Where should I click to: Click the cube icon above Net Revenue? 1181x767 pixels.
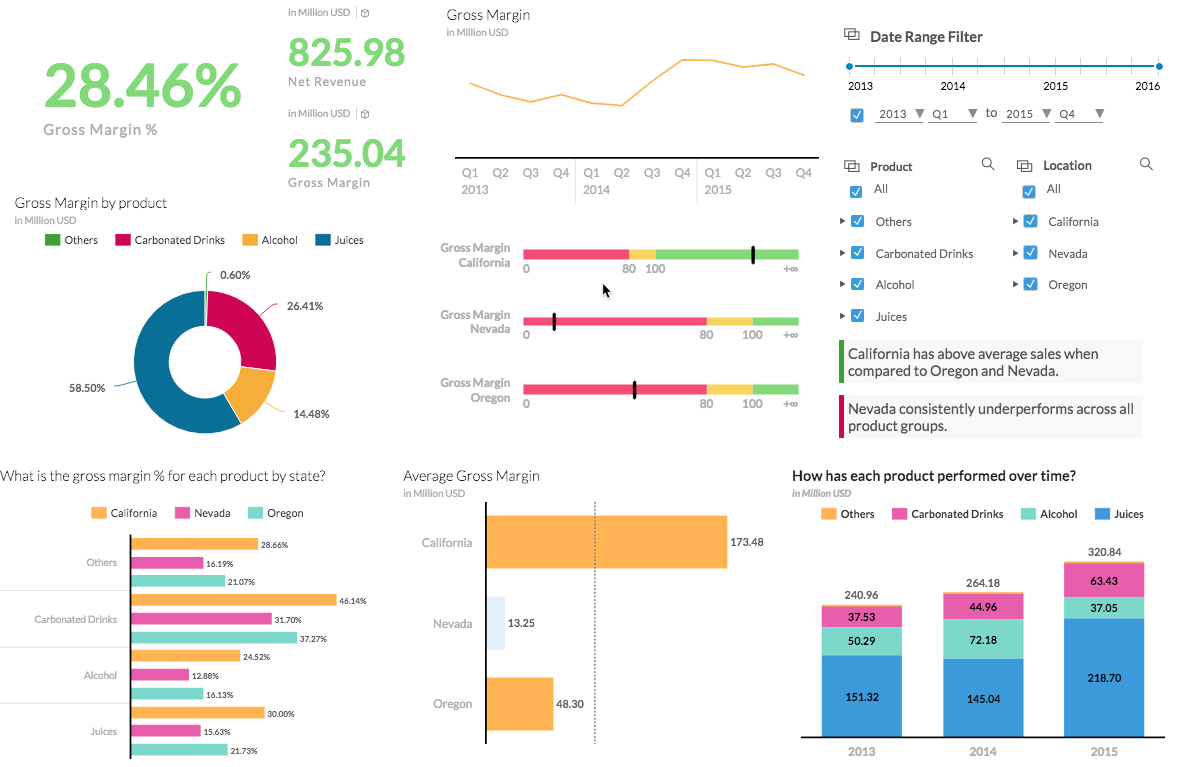[365, 13]
